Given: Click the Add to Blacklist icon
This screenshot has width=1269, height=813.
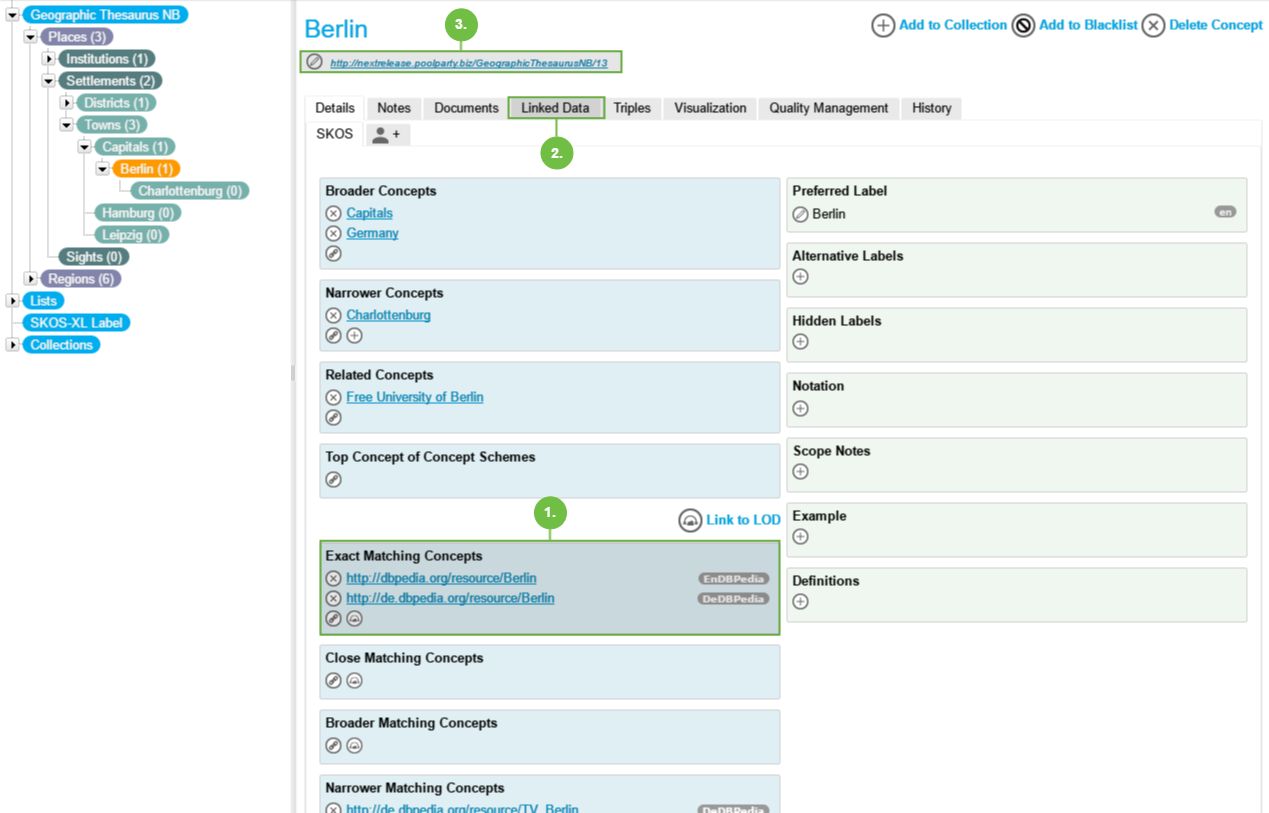Looking at the screenshot, I should click(1023, 26).
